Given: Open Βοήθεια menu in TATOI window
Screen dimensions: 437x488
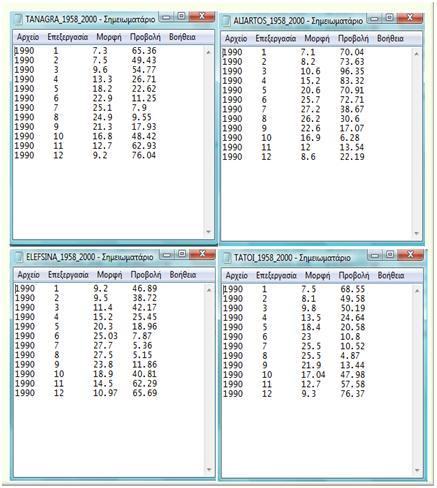Looking at the screenshot, I should [391, 276].
